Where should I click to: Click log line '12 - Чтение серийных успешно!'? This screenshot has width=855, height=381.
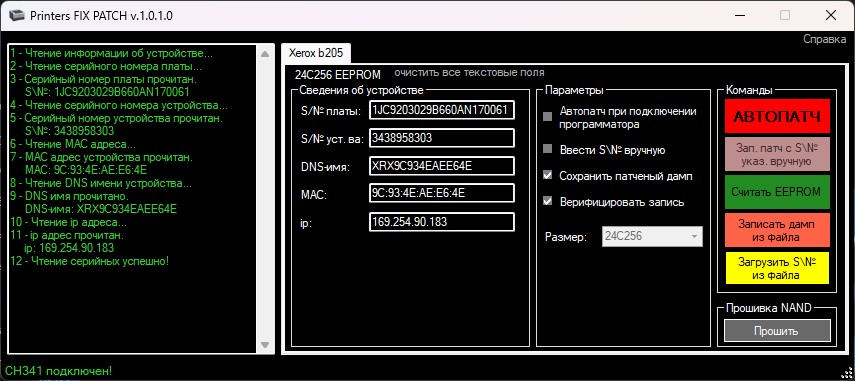(x=89, y=261)
